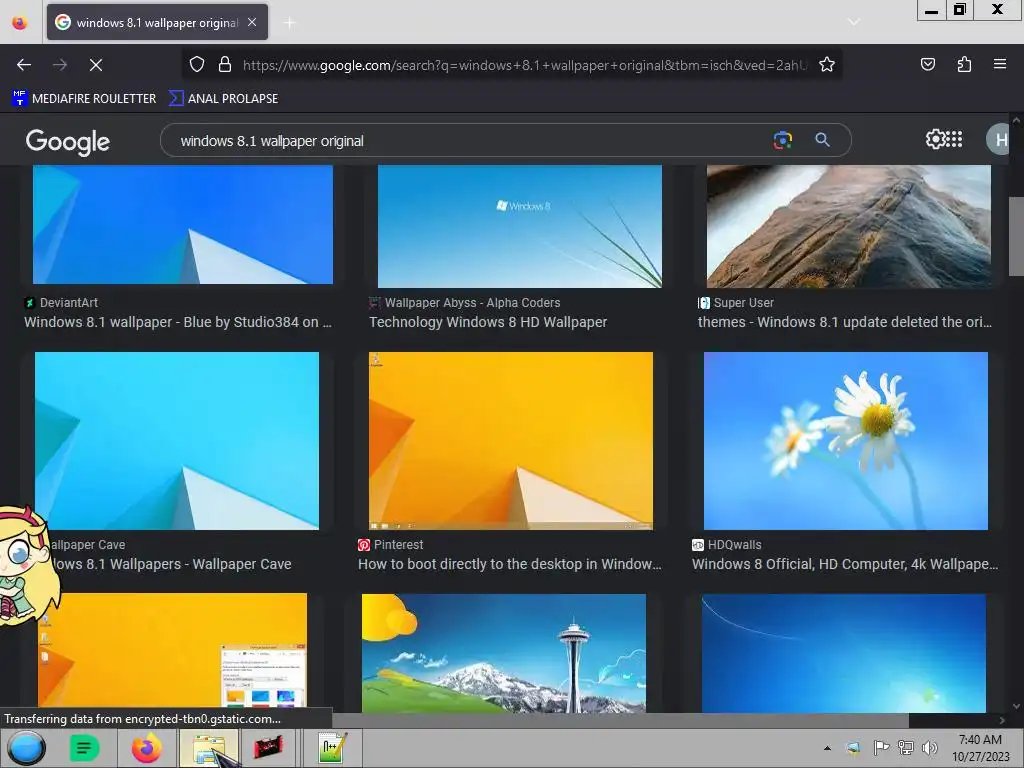Image resolution: width=1024 pixels, height=768 pixels.
Task: Click the address bar URL
Action: pos(524,65)
